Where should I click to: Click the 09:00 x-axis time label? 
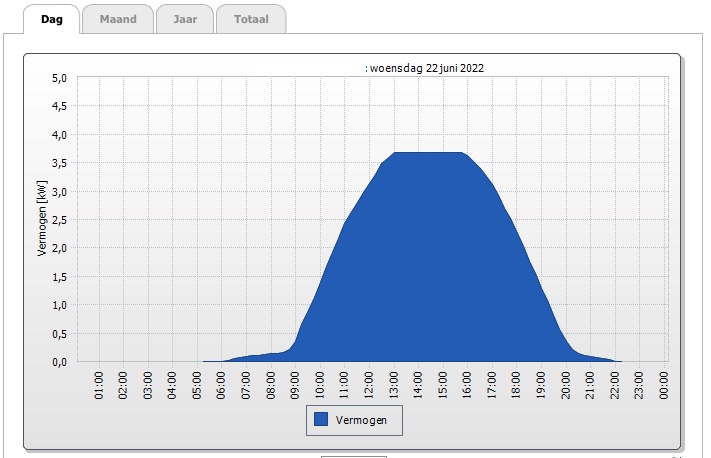295,385
